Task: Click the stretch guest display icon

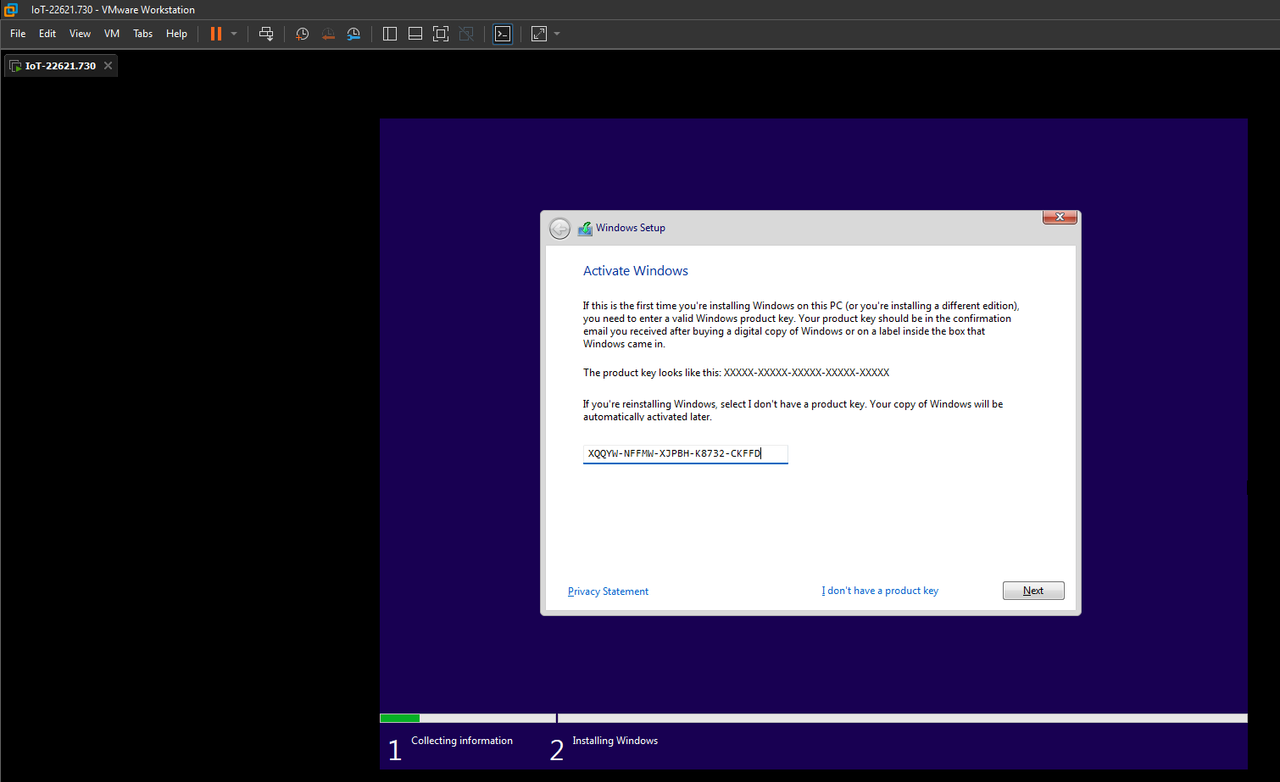Action: click(x=539, y=34)
